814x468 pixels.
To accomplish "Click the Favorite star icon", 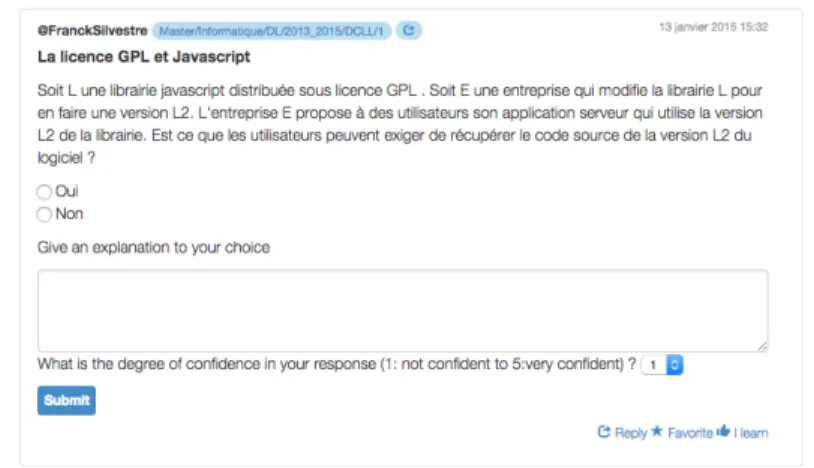I will click(x=657, y=431).
